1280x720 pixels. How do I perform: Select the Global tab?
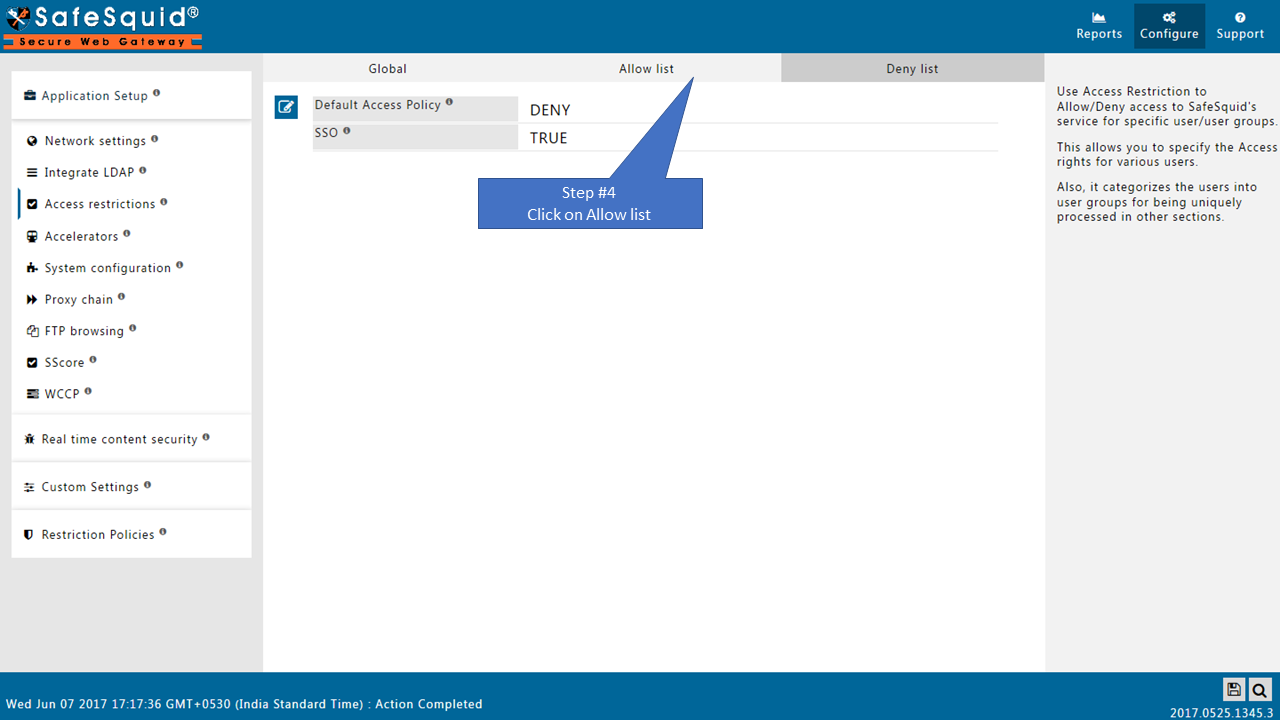[x=387, y=69]
